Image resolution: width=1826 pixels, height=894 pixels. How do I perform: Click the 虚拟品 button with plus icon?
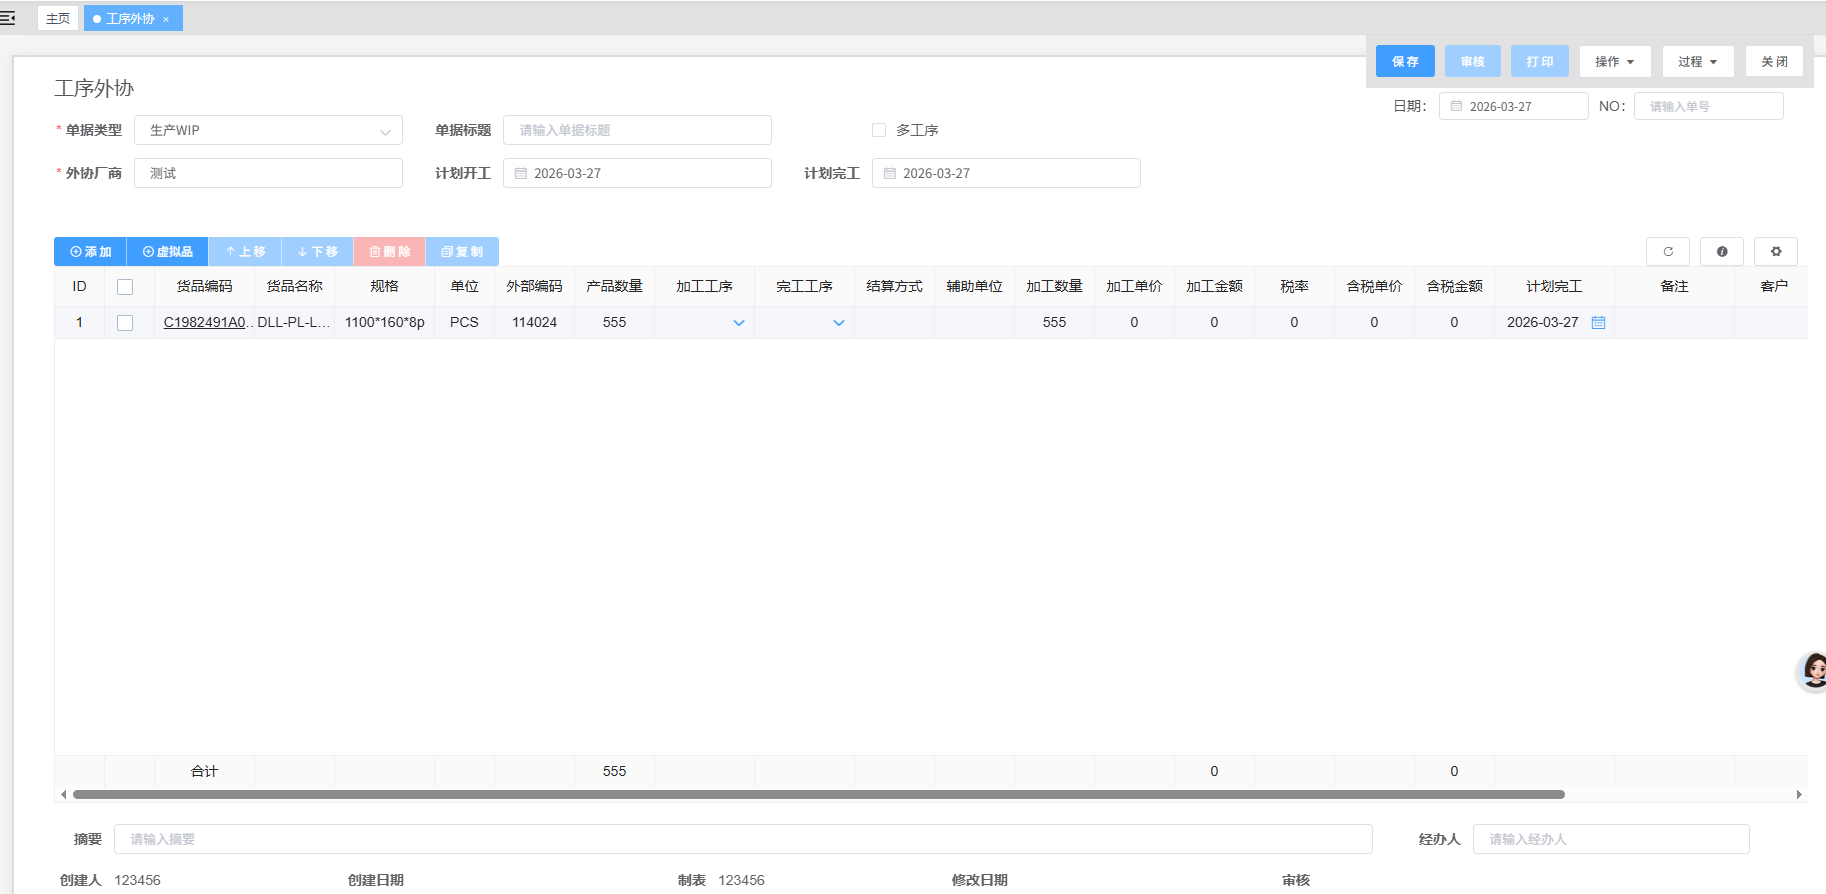click(x=167, y=252)
